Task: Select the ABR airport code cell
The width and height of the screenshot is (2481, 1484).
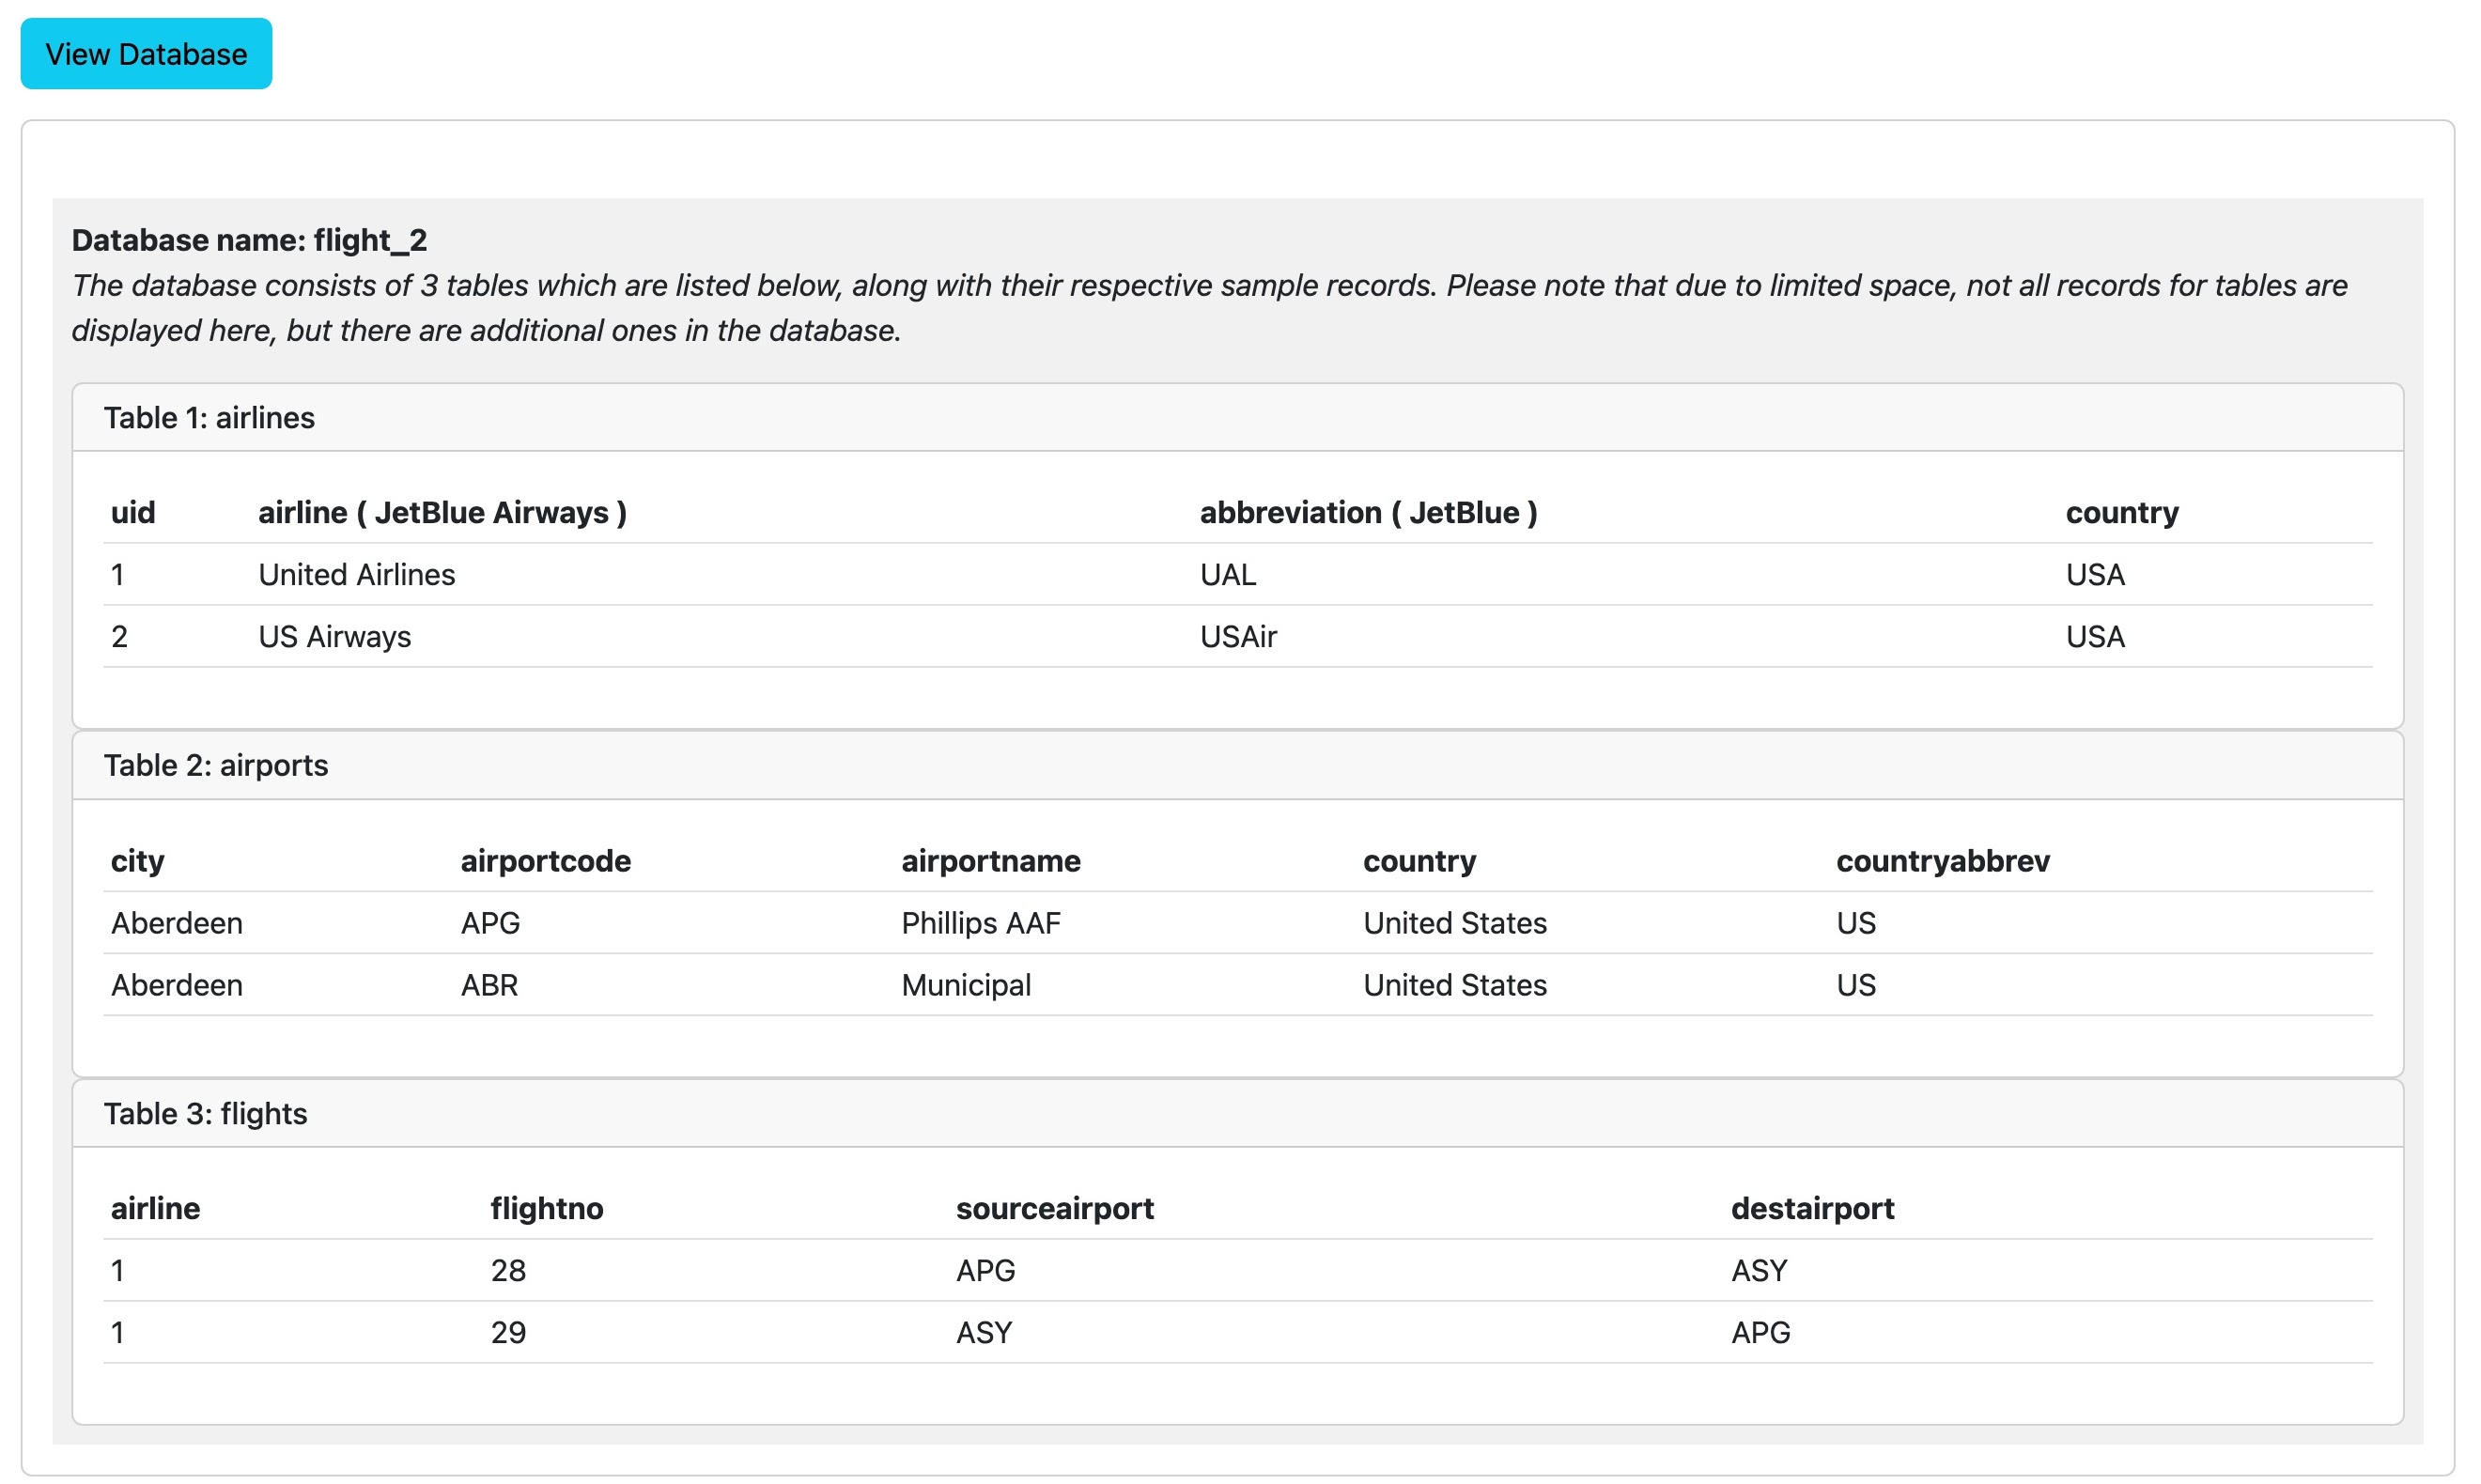Action: tap(489, 985)
